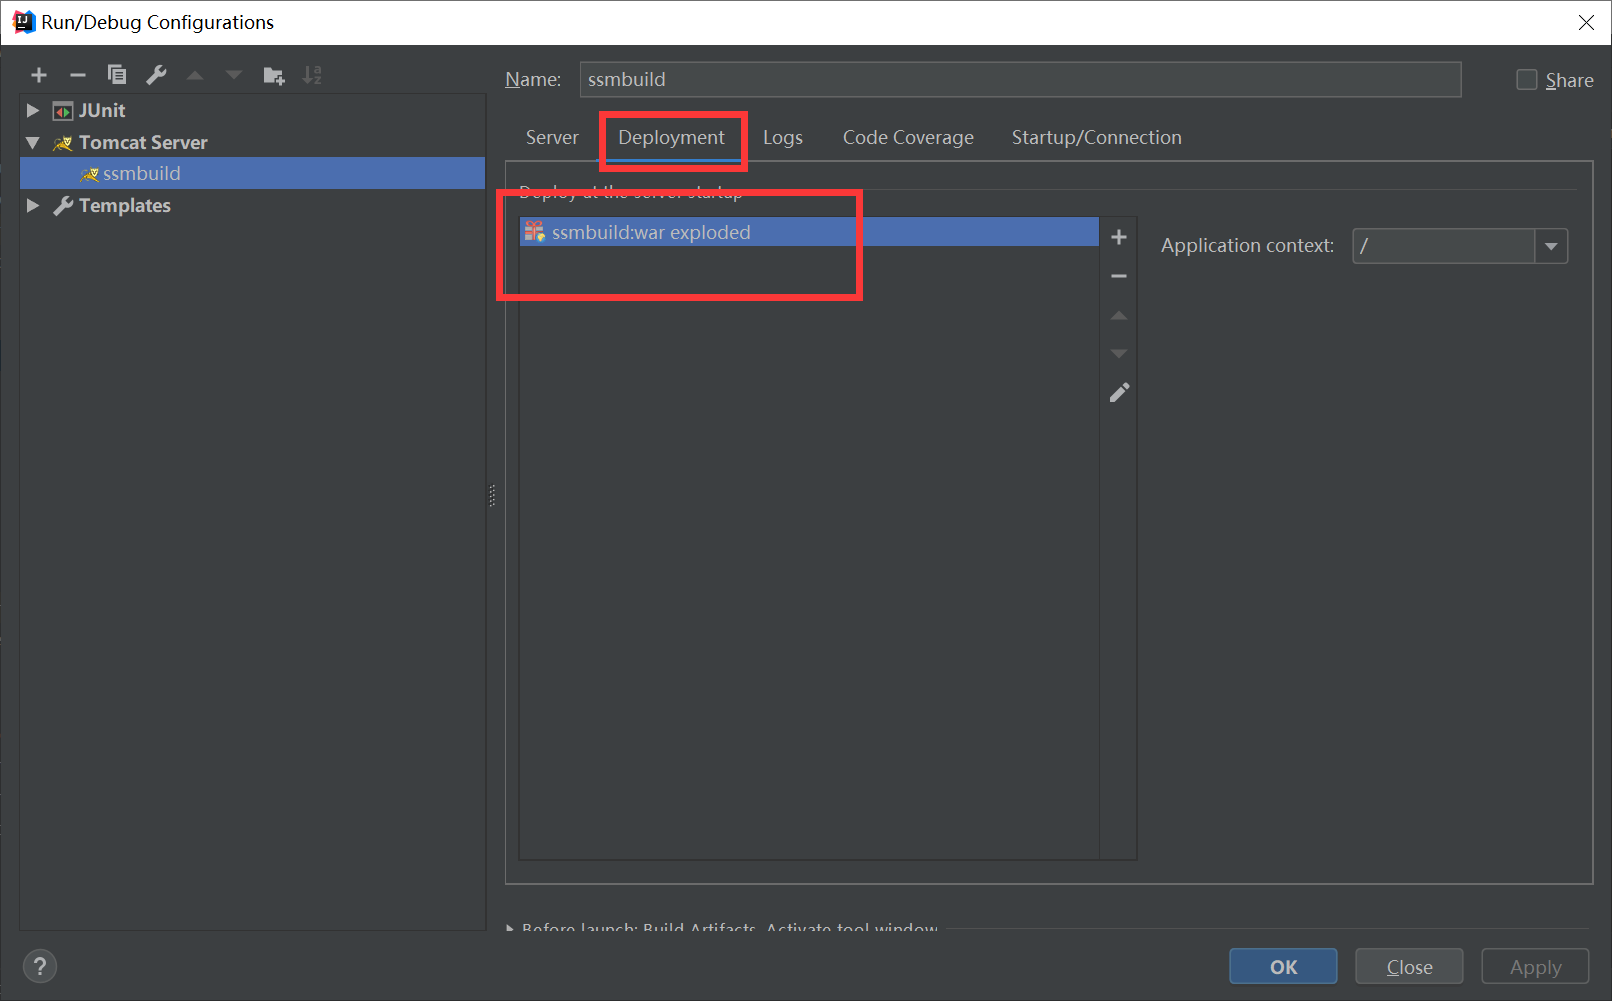
Task: Select the Tomcat Server tree label
Action: pyautogui.click(x=143, y=143)
